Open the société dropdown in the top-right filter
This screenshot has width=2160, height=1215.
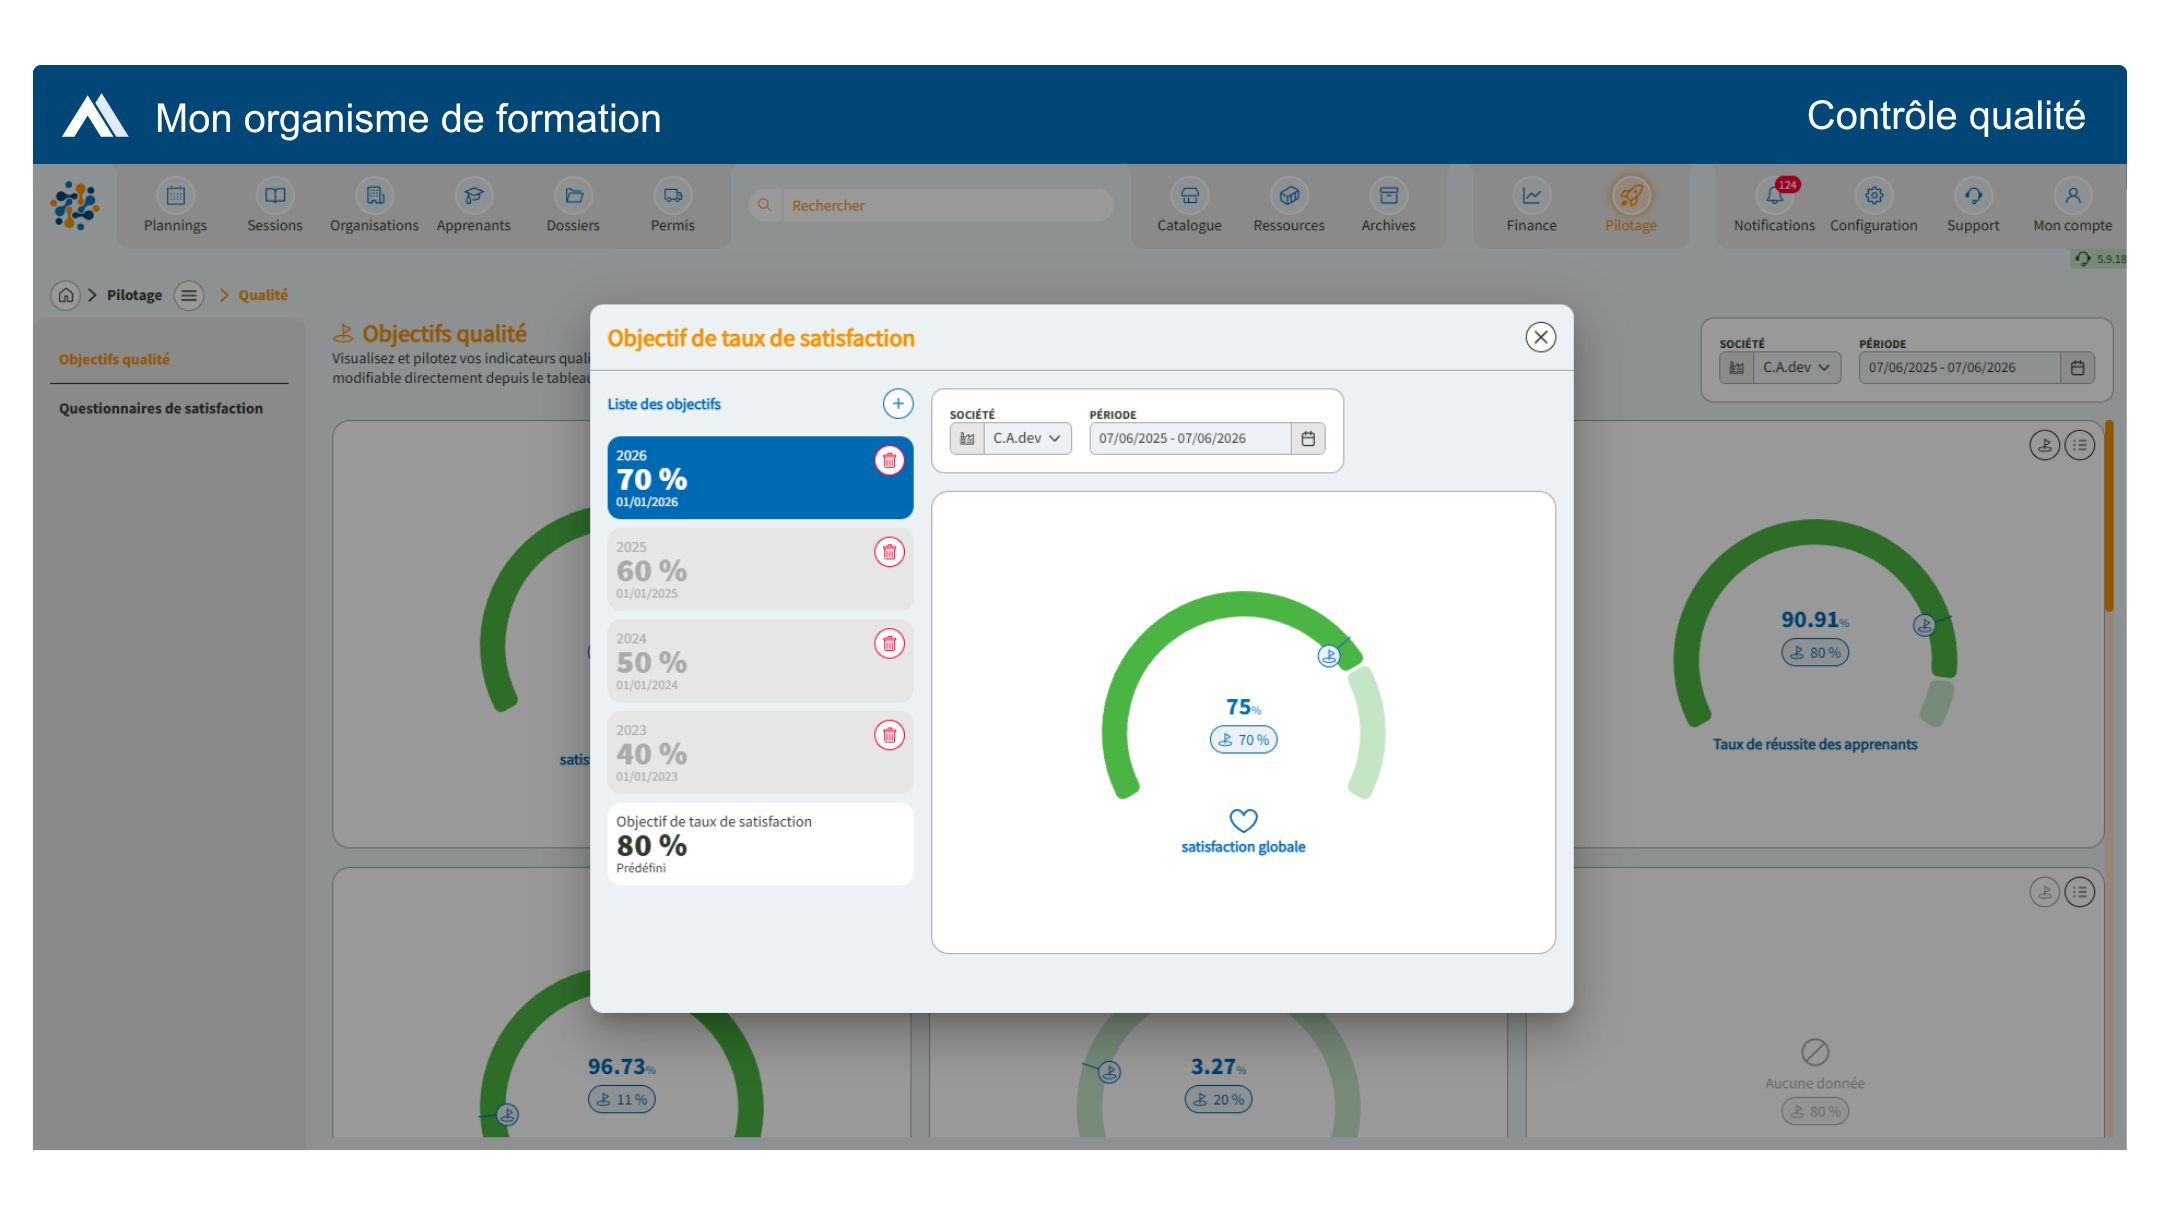[1797, 367]
